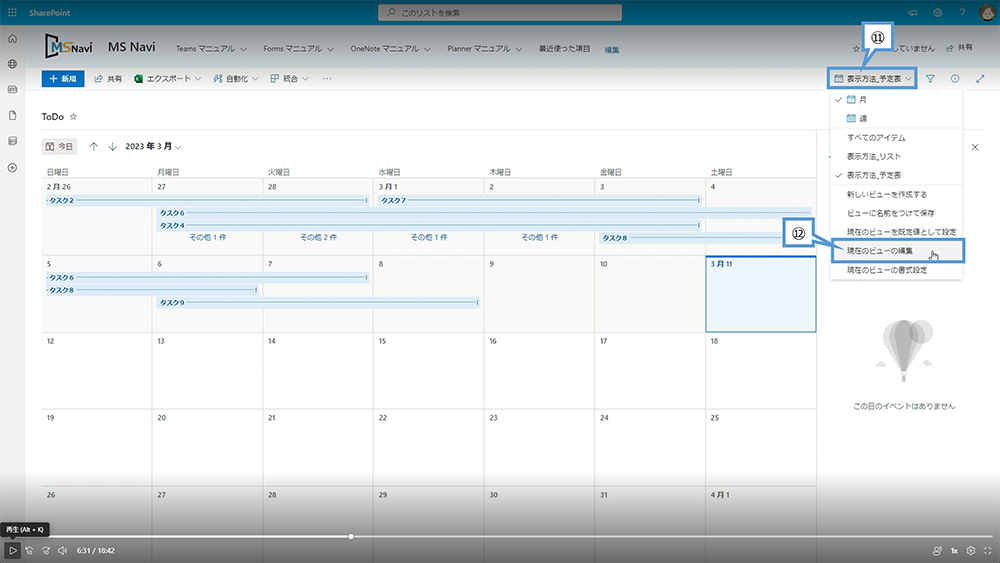
Task: Open the 自動化 dropdown menu
Action: 236,79
